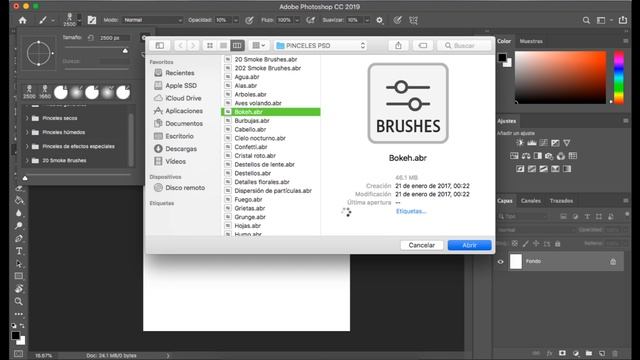Toggle pressure for size icon
Image resolution: width=640 pixels, height=360 pixels.
(x=398, y=20)
